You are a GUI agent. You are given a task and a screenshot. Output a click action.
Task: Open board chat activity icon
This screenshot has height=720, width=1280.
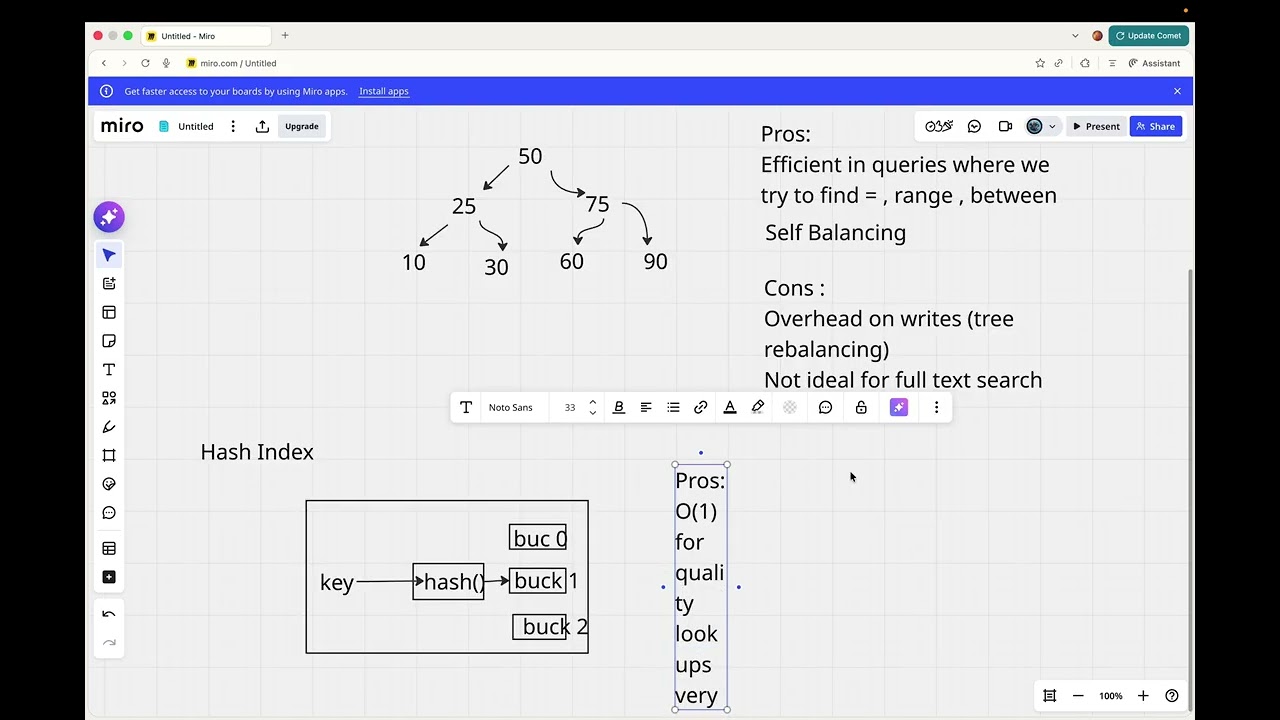(x=974, y=126)
